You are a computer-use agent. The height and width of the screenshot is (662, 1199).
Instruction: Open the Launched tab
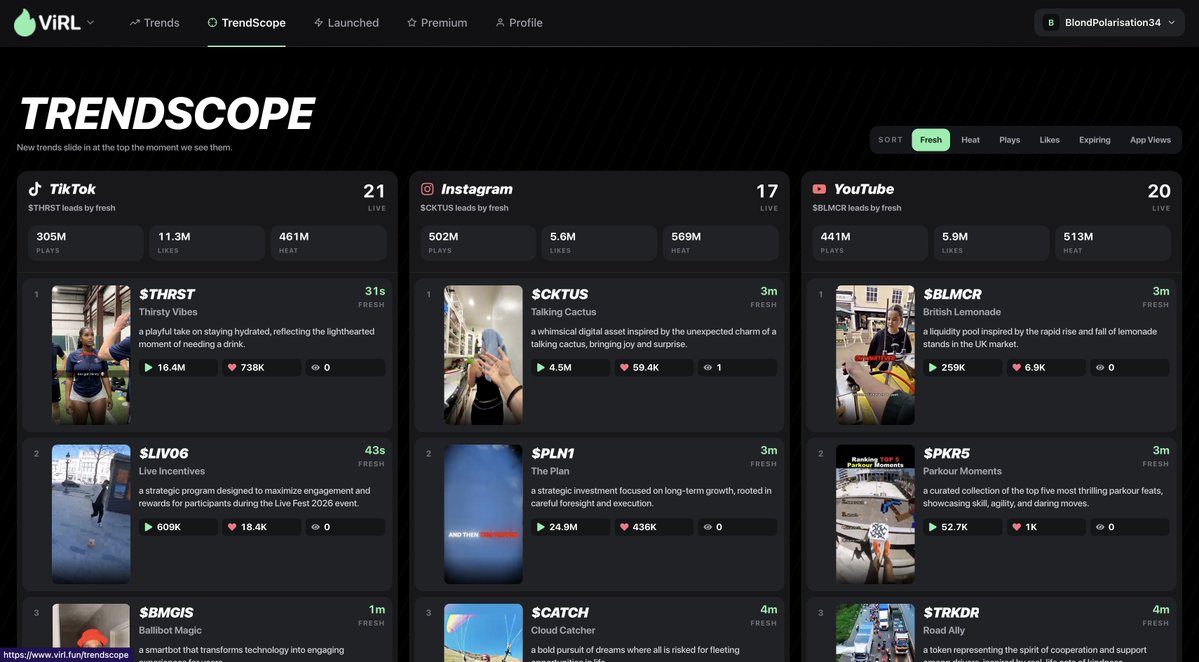pos(346,23)
